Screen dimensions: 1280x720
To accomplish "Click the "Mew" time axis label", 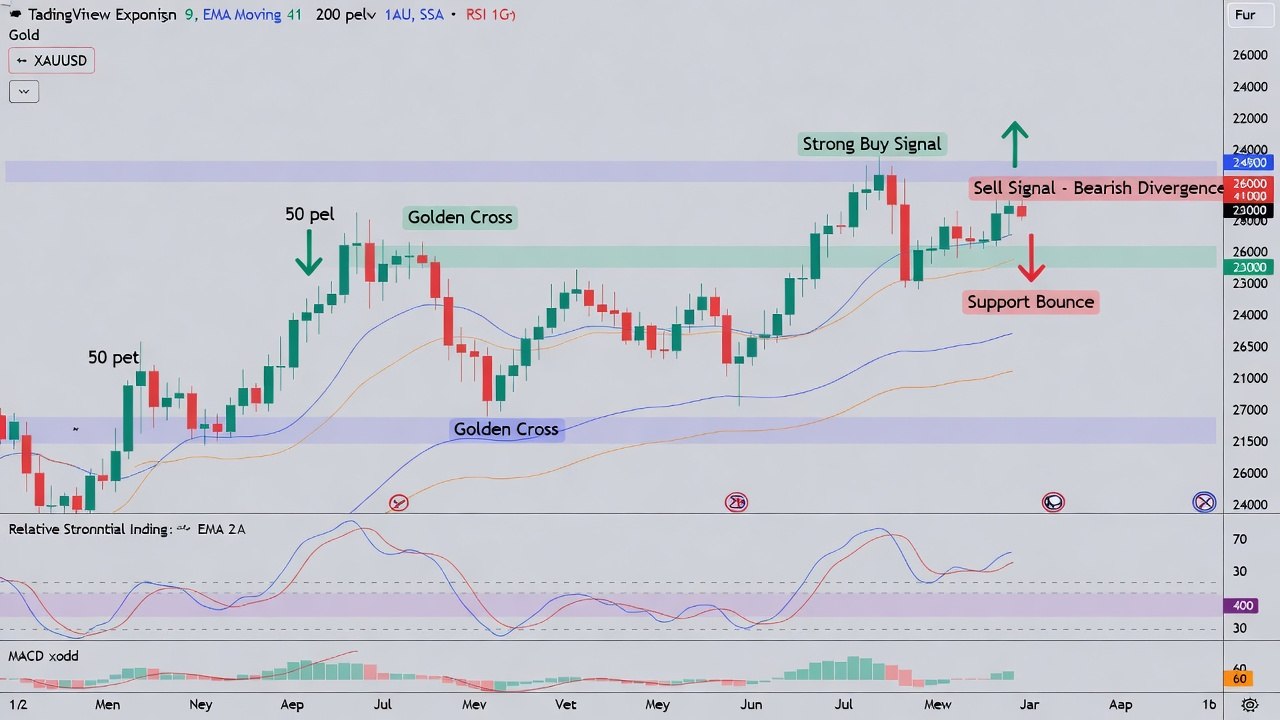I will coord(937,704).
